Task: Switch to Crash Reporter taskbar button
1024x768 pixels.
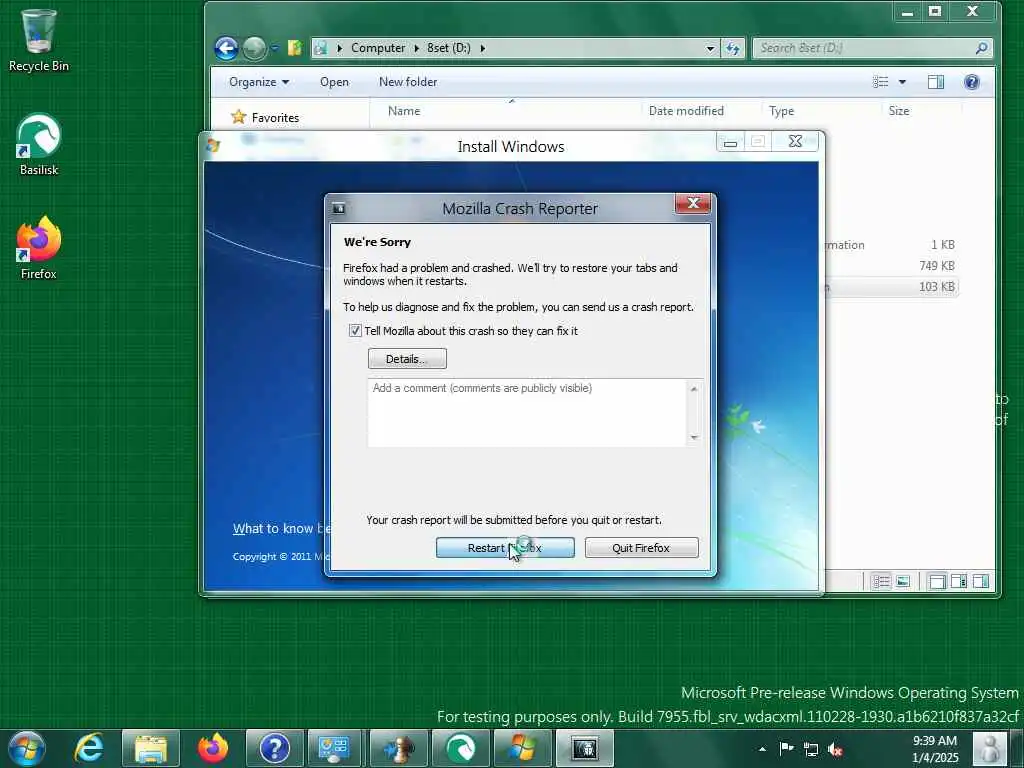Action: point(584,748)
